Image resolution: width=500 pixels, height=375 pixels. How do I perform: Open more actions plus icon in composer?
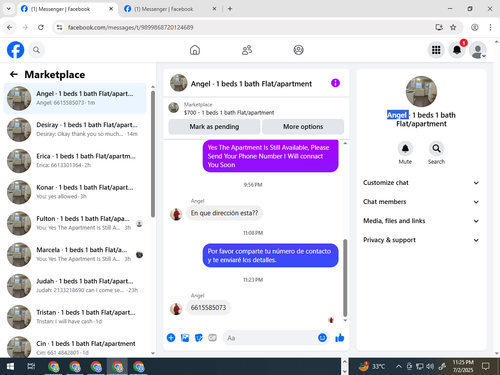tap(171, 338)
